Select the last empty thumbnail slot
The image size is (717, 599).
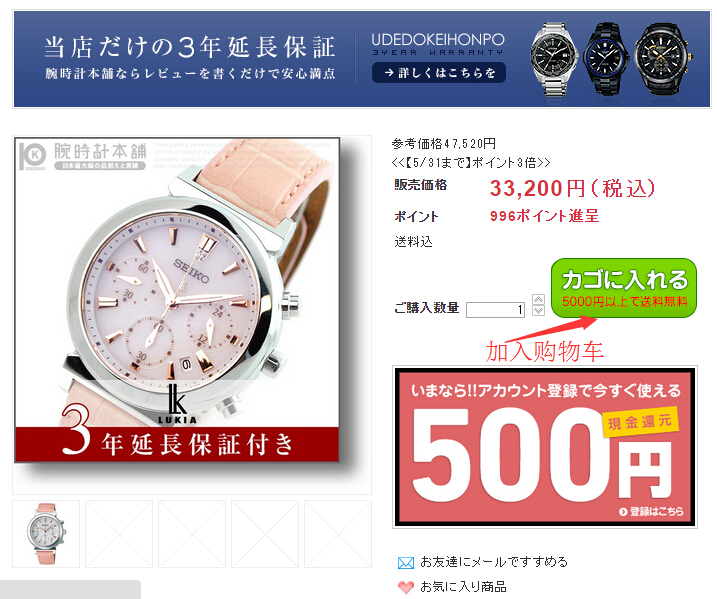coord(338,534)
